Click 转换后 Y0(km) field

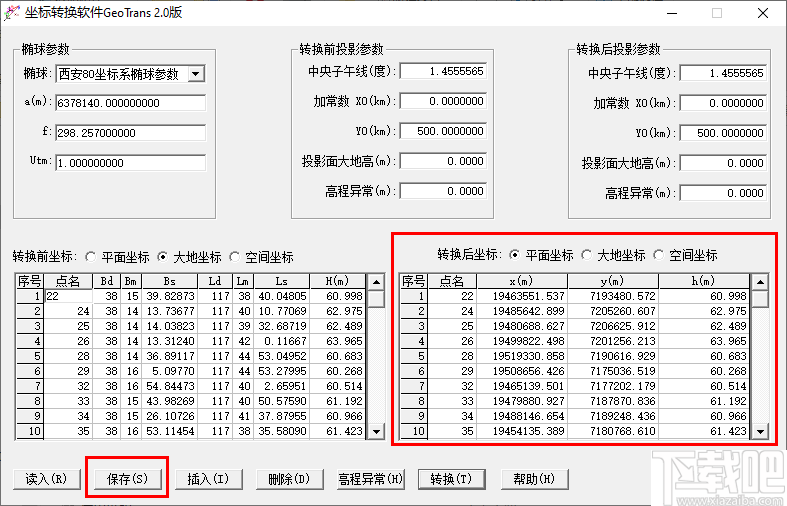point(723,133)
